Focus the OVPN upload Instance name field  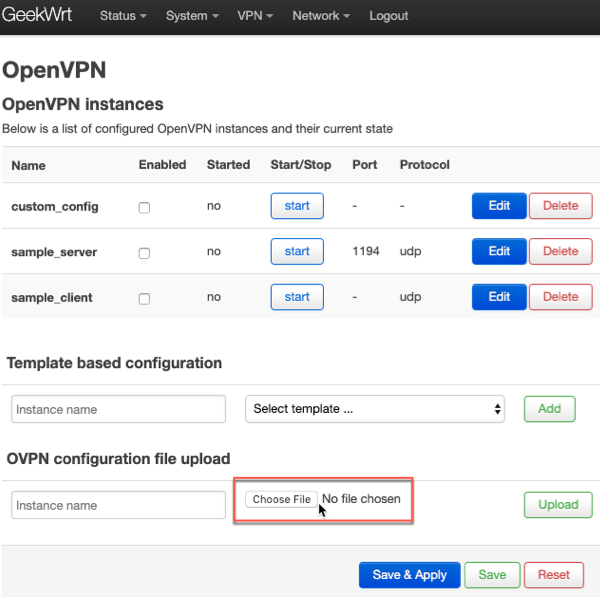tap(118, 505)
